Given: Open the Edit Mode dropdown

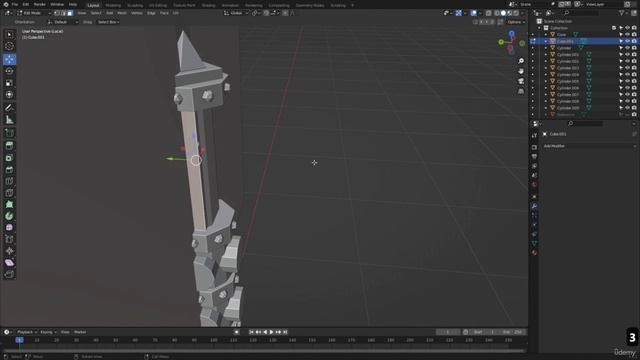Looking at the screenshot, I should point(34,13).
